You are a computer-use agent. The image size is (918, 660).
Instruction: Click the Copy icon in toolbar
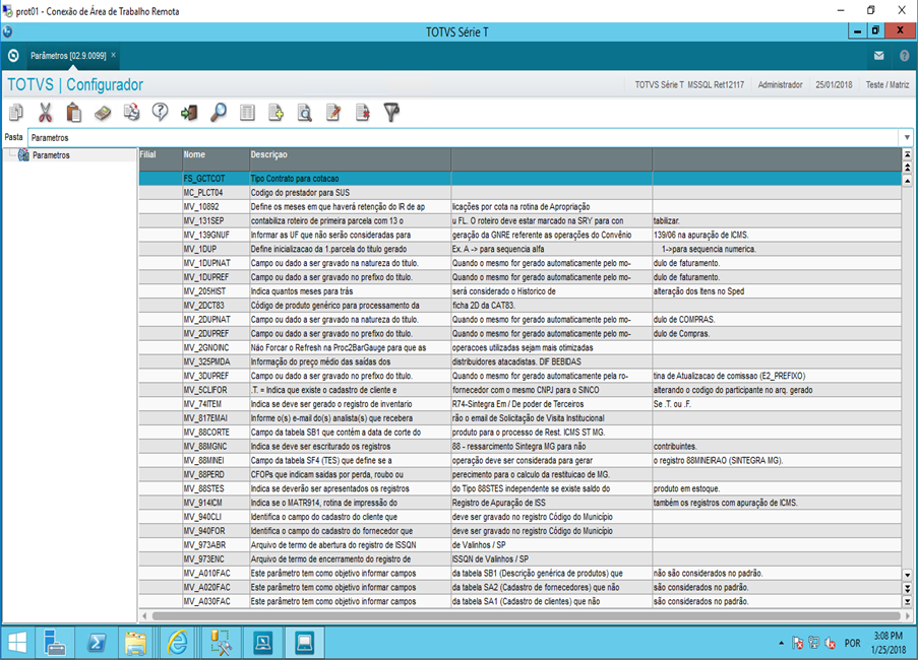pyautogui.click(x=16, y=113)
